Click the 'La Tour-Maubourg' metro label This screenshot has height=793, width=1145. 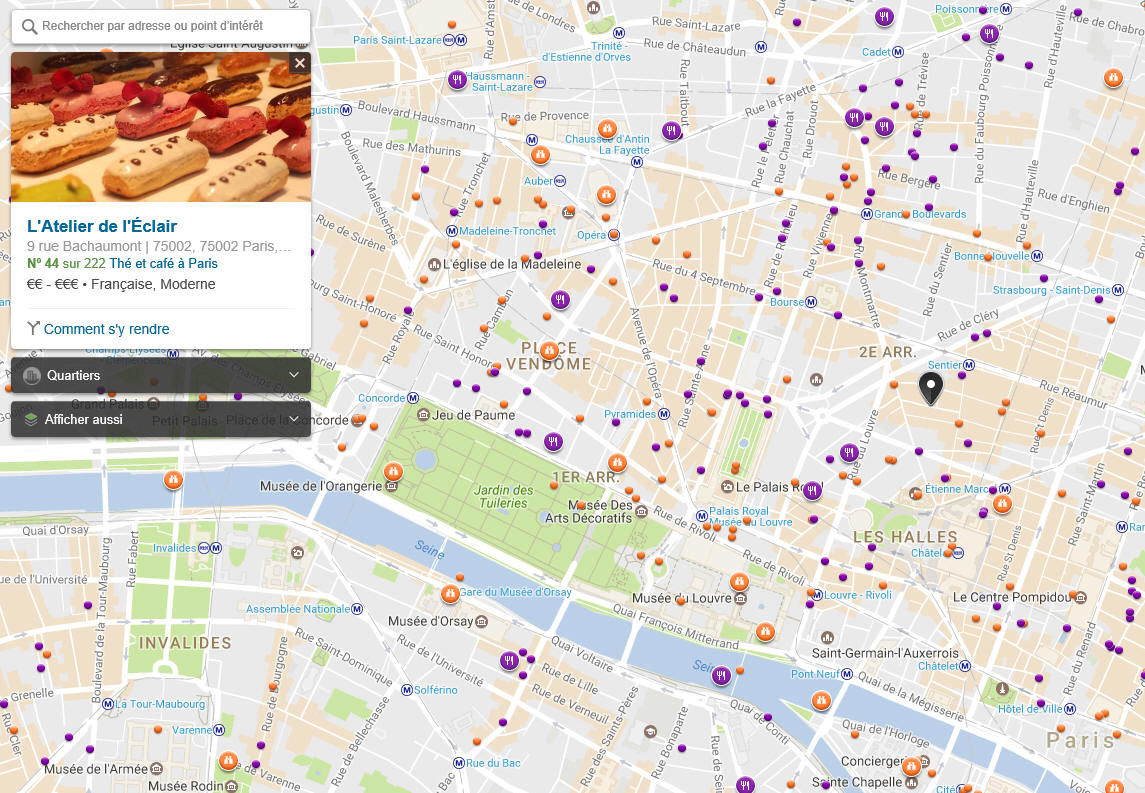click(x=160, y=704)
